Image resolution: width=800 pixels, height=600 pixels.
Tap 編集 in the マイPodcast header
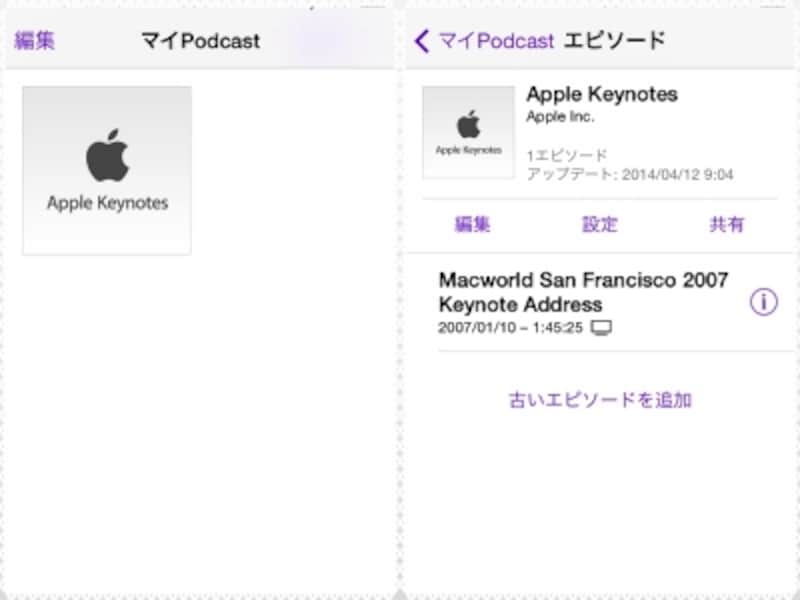(34, 41)
